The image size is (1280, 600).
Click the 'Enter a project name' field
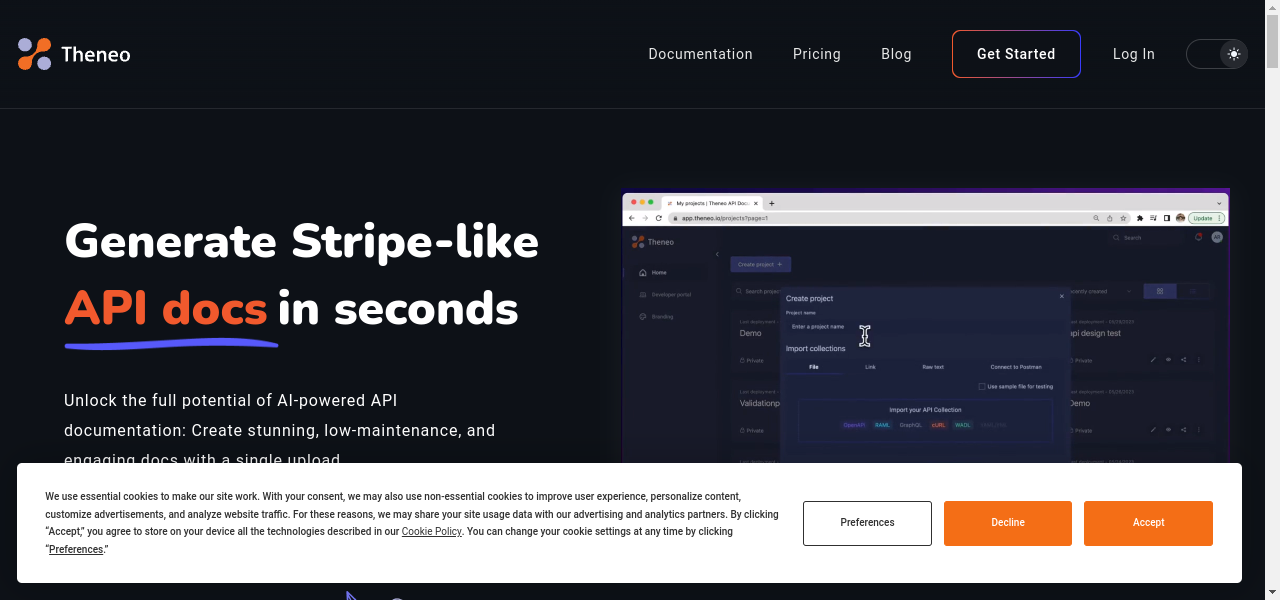(830, 327)
